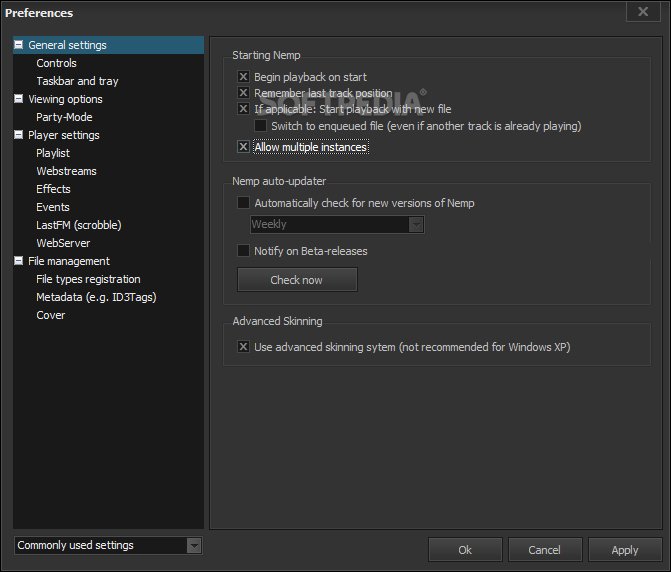Open the Events settings page
The width and height of the screenshot is (671, 572).
tap(53, 207)
